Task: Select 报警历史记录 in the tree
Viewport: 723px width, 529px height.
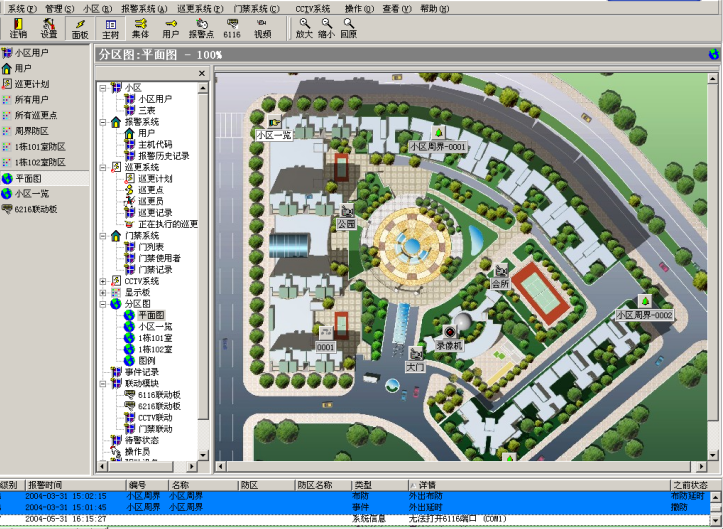Action: pos(164,156)
